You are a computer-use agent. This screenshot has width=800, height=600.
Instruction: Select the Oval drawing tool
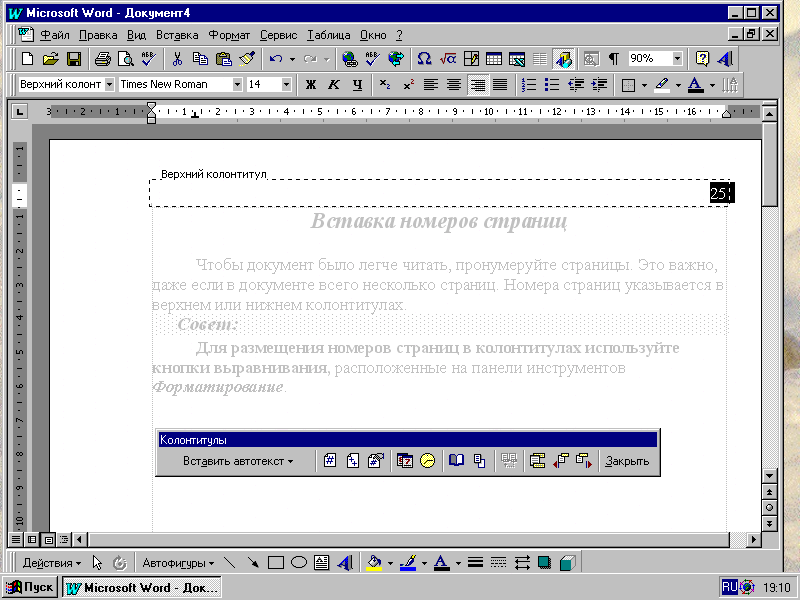(x=298, y=563)
